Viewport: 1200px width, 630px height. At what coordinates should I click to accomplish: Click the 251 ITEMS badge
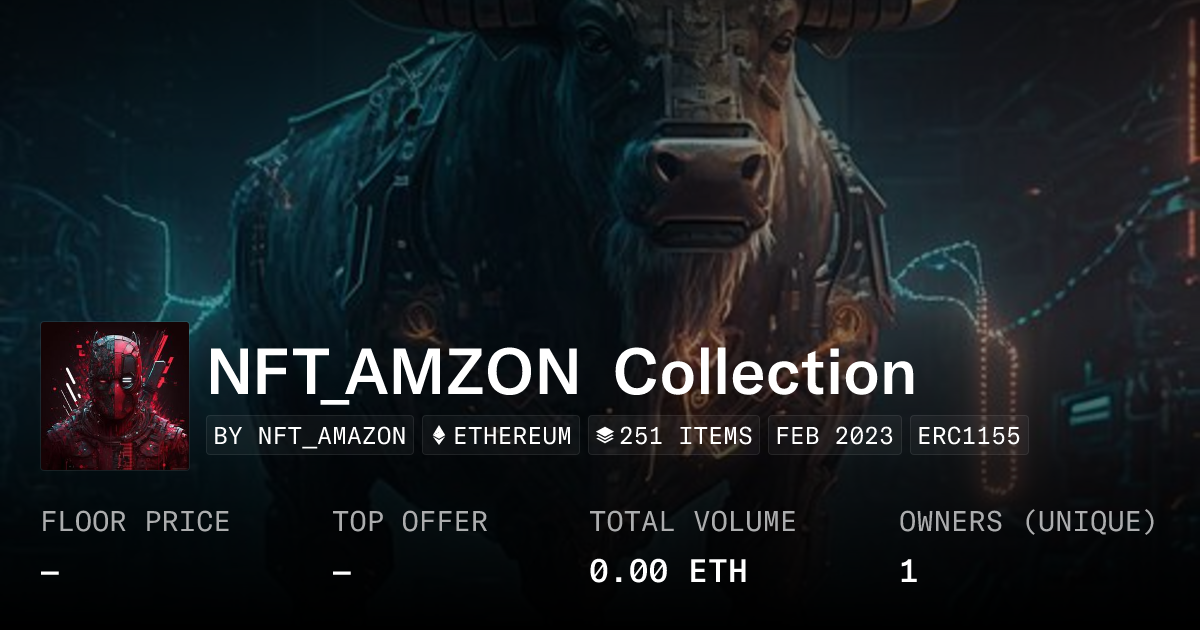[674, 436]
